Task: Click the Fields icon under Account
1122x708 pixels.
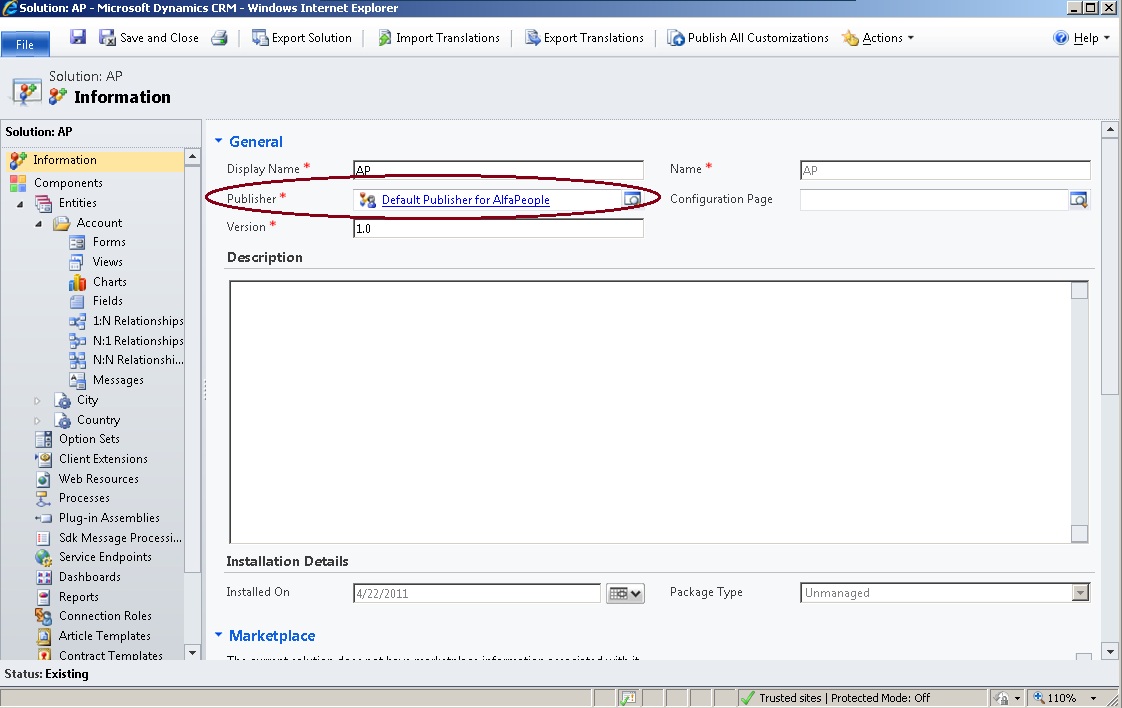Action: coord(77,301)
